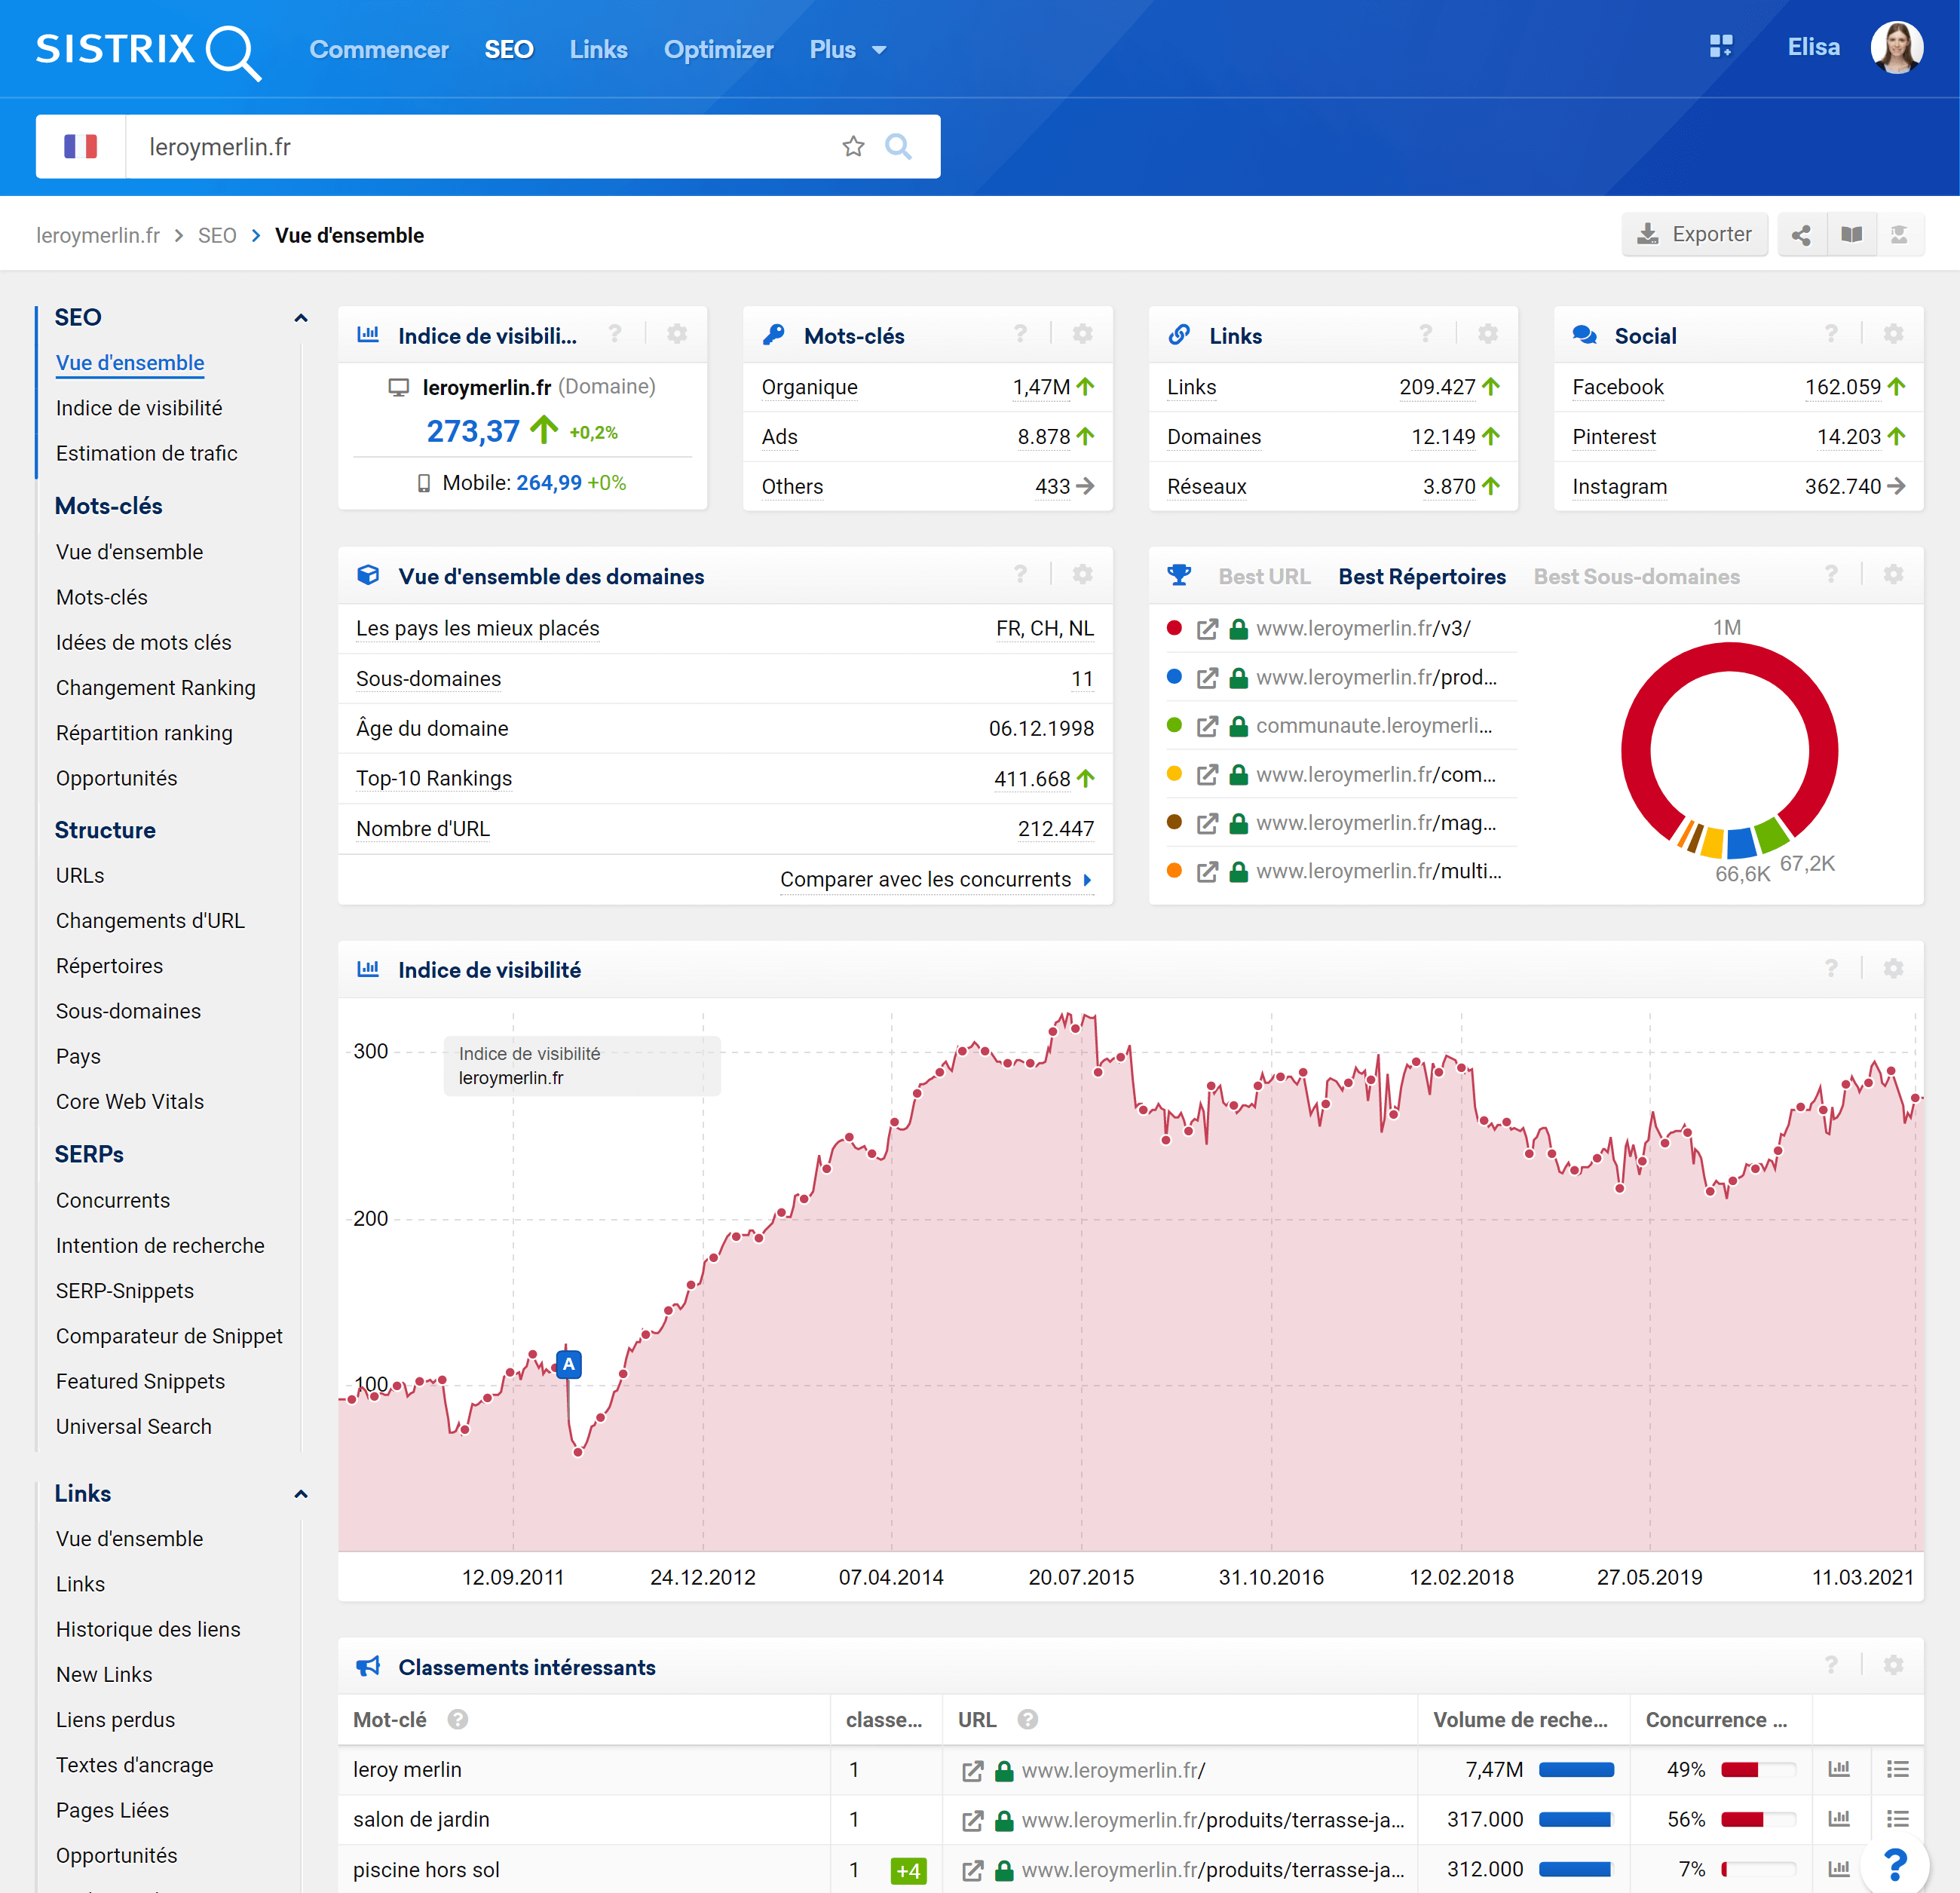Open settings gear of Mots-clés box
The height and width of the screenshot is (1893, 1960).
point(1082,334)
